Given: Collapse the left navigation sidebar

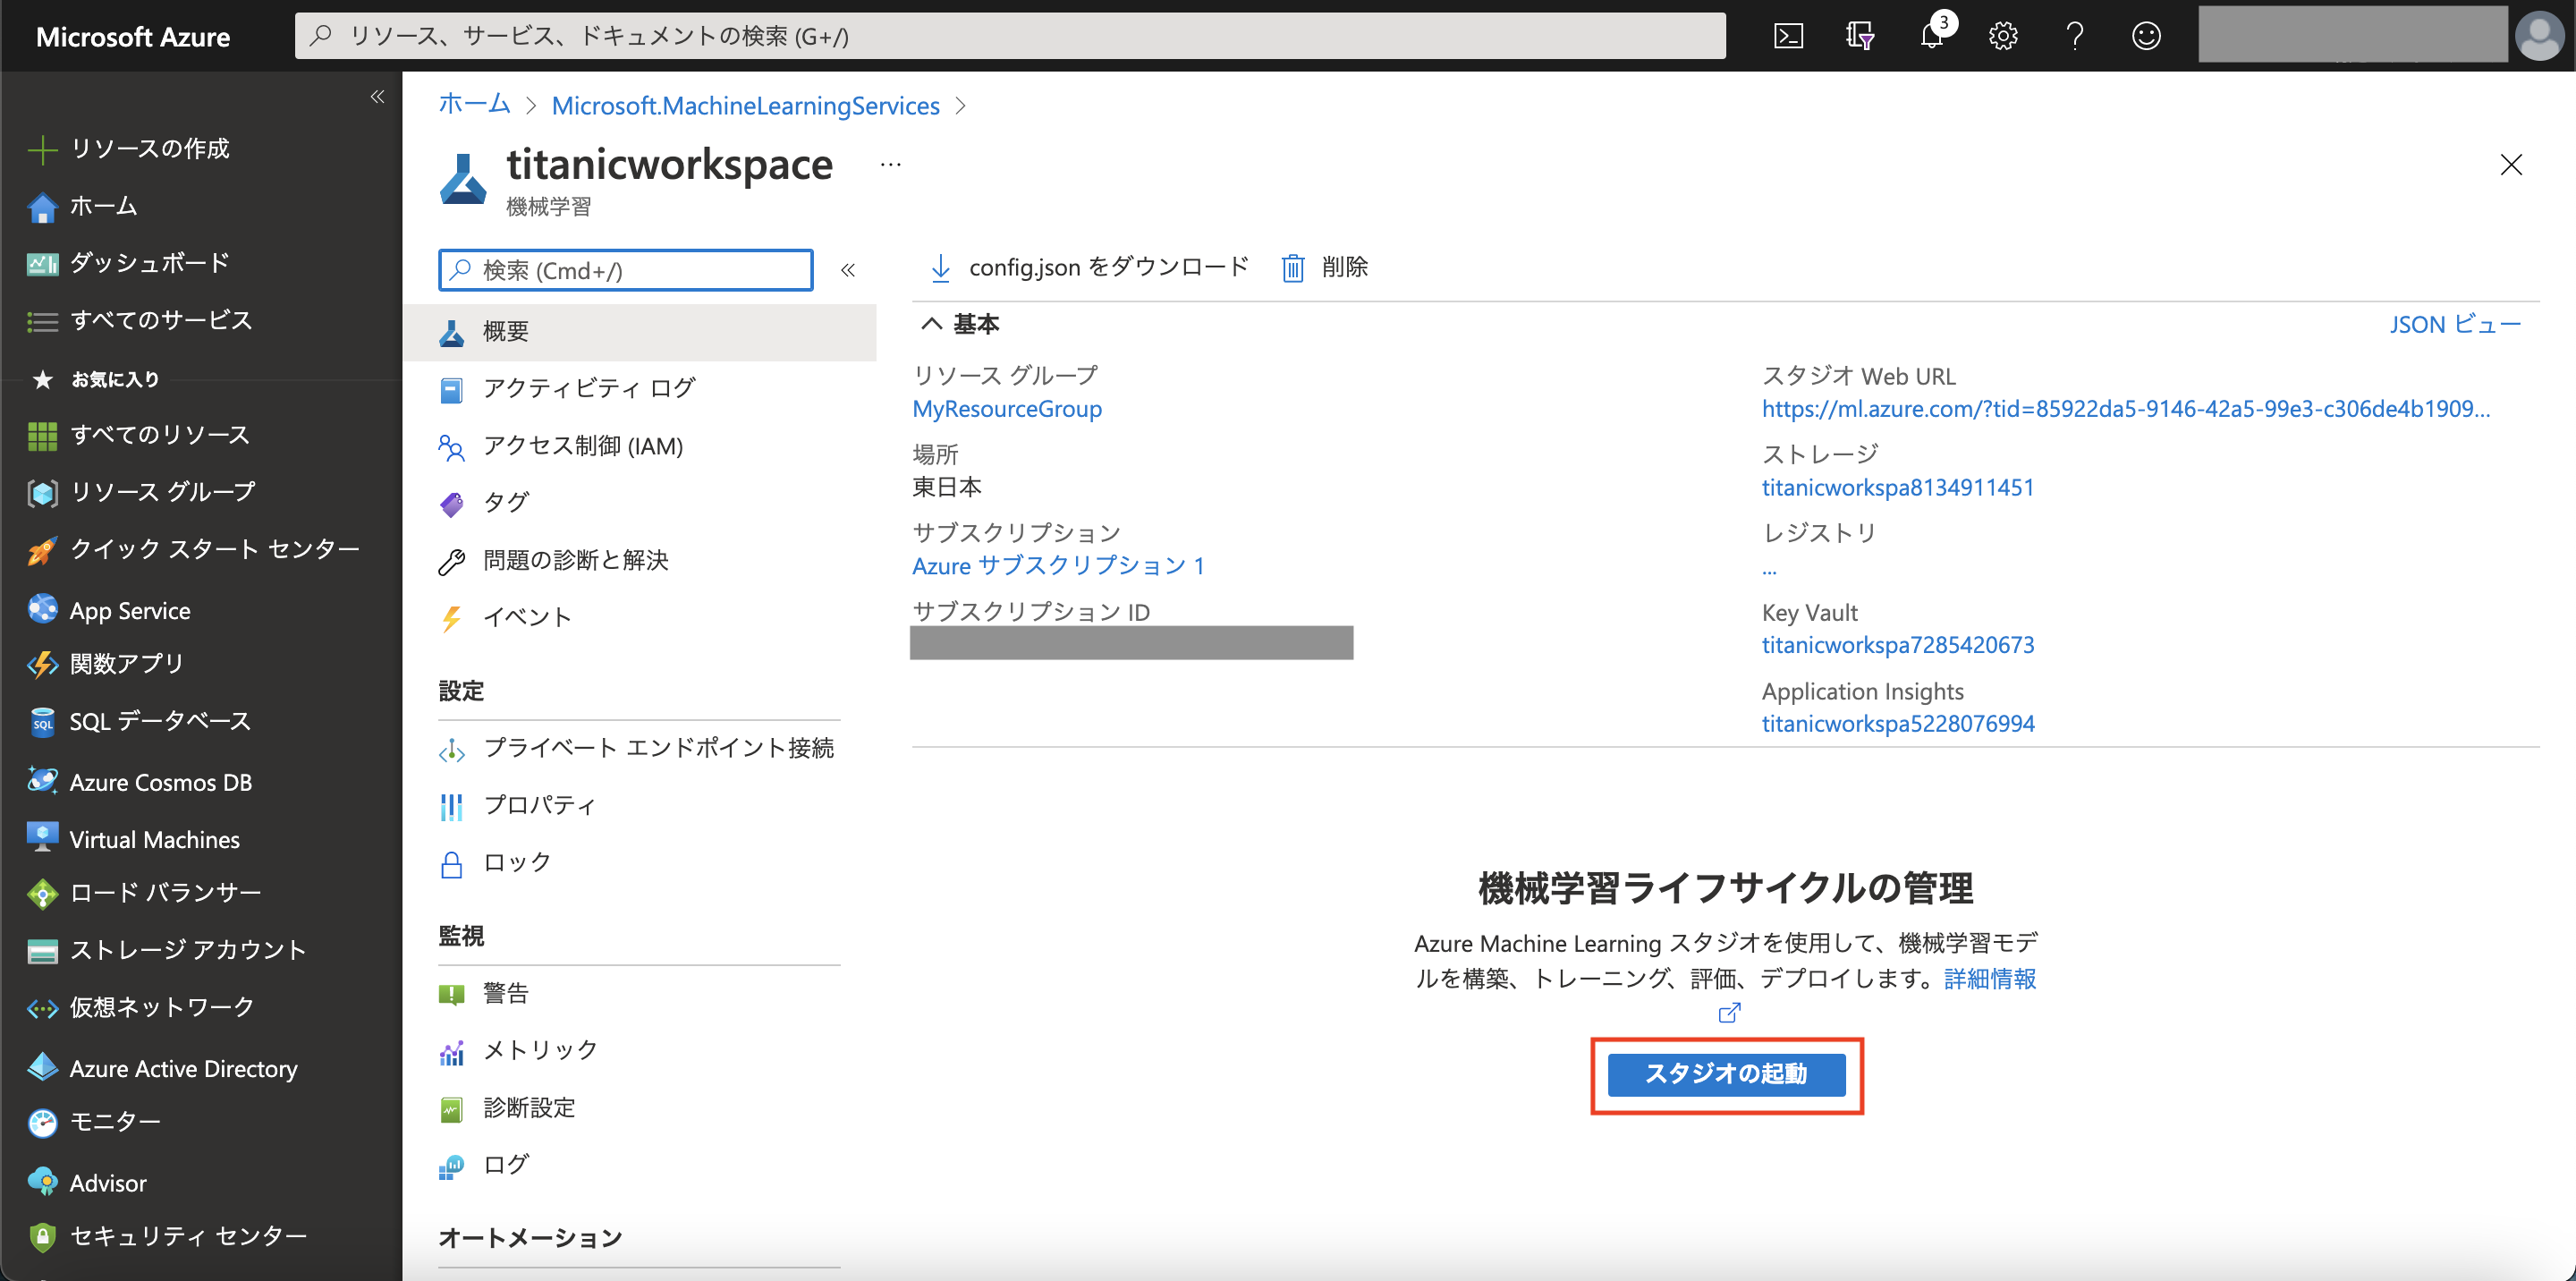Looking at the screenshot, I should pyautogui.click(x=377, y=96).
